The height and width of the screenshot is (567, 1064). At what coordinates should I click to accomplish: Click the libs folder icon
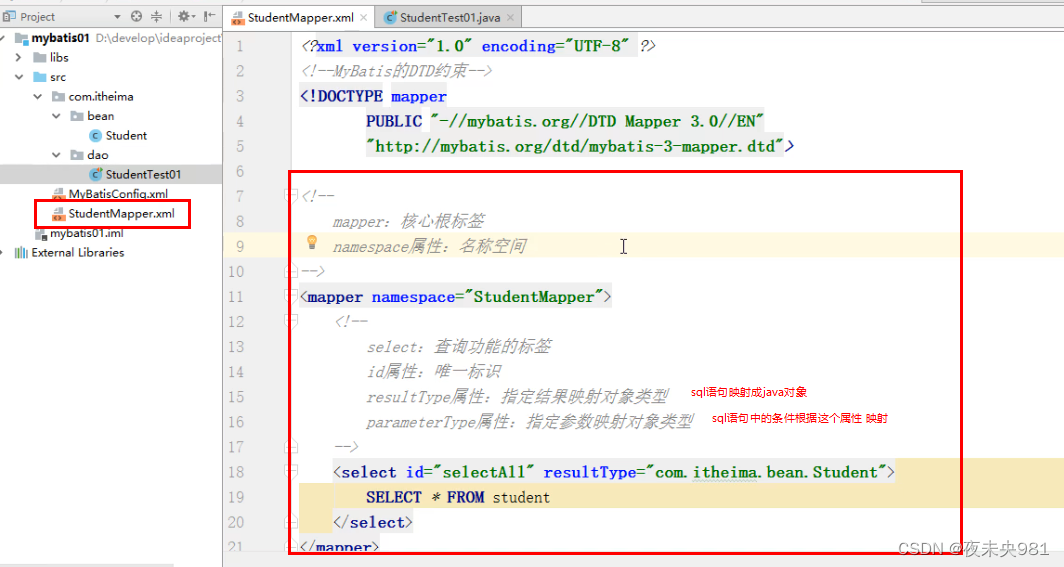click(x=40, y=58)
